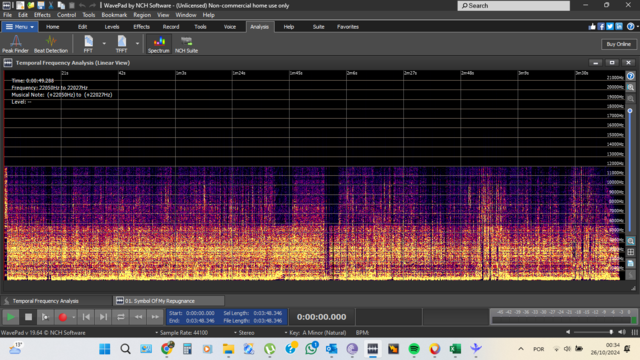Open the Region menu

(142, 15)
